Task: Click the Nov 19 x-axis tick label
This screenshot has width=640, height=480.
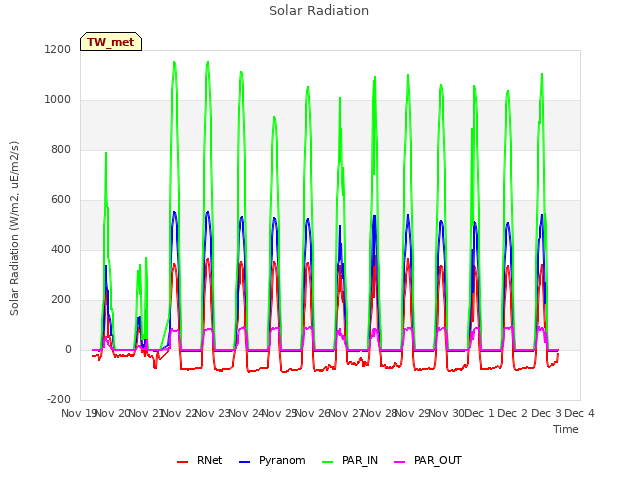Action: pyautogui.click(x=78, y=413)
